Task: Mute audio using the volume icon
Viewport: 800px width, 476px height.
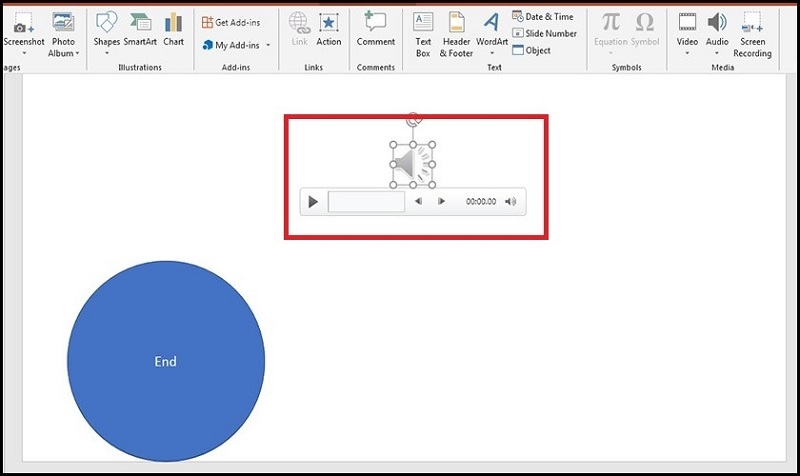Action: (511, 202)
